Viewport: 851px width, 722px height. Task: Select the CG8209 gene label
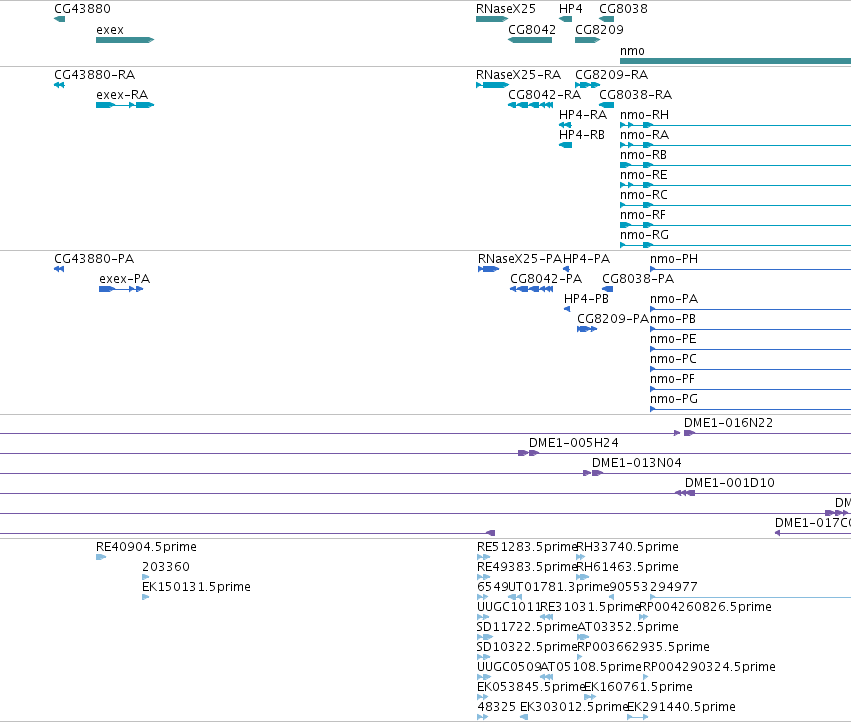pyautogui.click(x=599, y=30)
